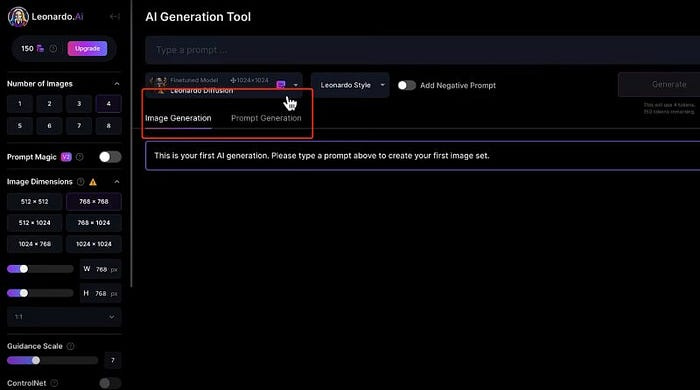
Task: Set number of images to 5
Action: tap(20, 126)
